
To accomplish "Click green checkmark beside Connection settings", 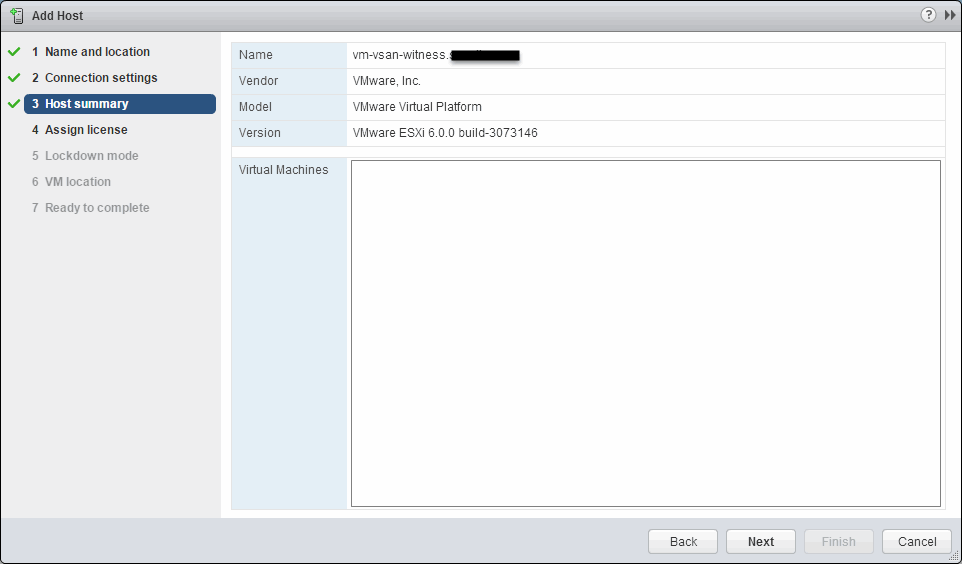I will click(14, 78).
